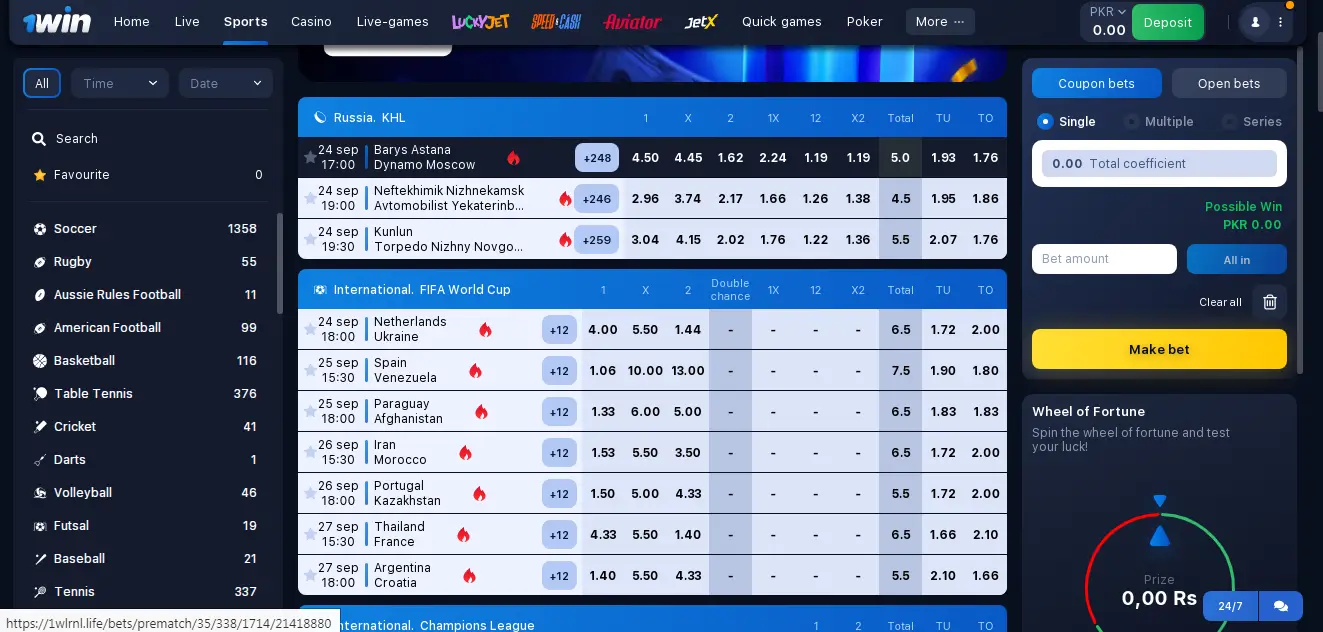Viewport: 1323px width, 632px height.
Task: Open the user profile icon
Action: [1255, 22]
